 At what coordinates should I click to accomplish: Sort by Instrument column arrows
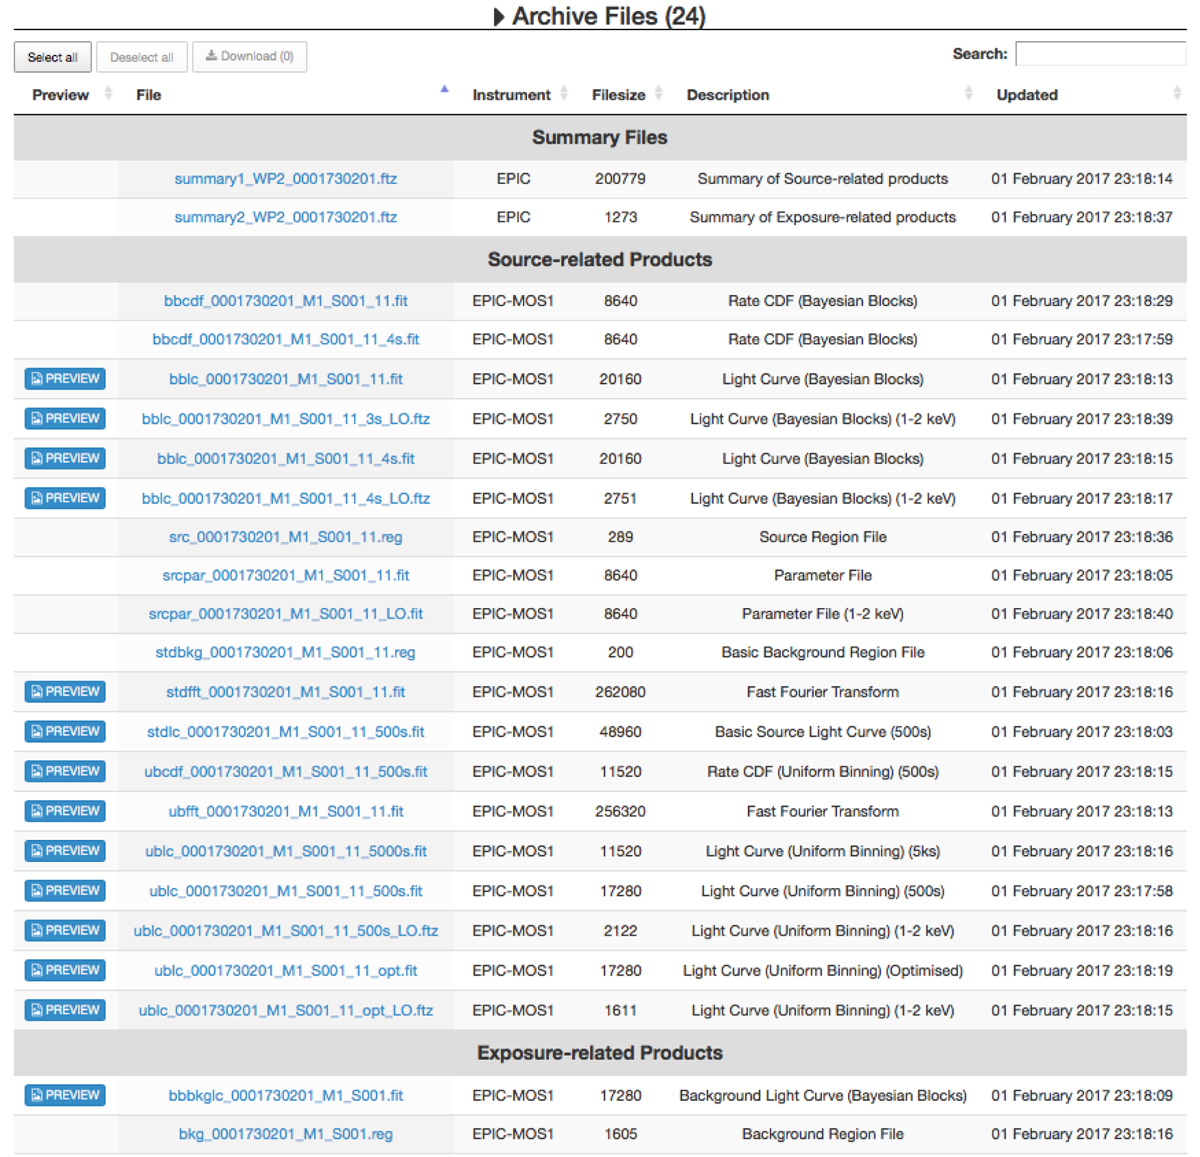click(x=564, y=94)
